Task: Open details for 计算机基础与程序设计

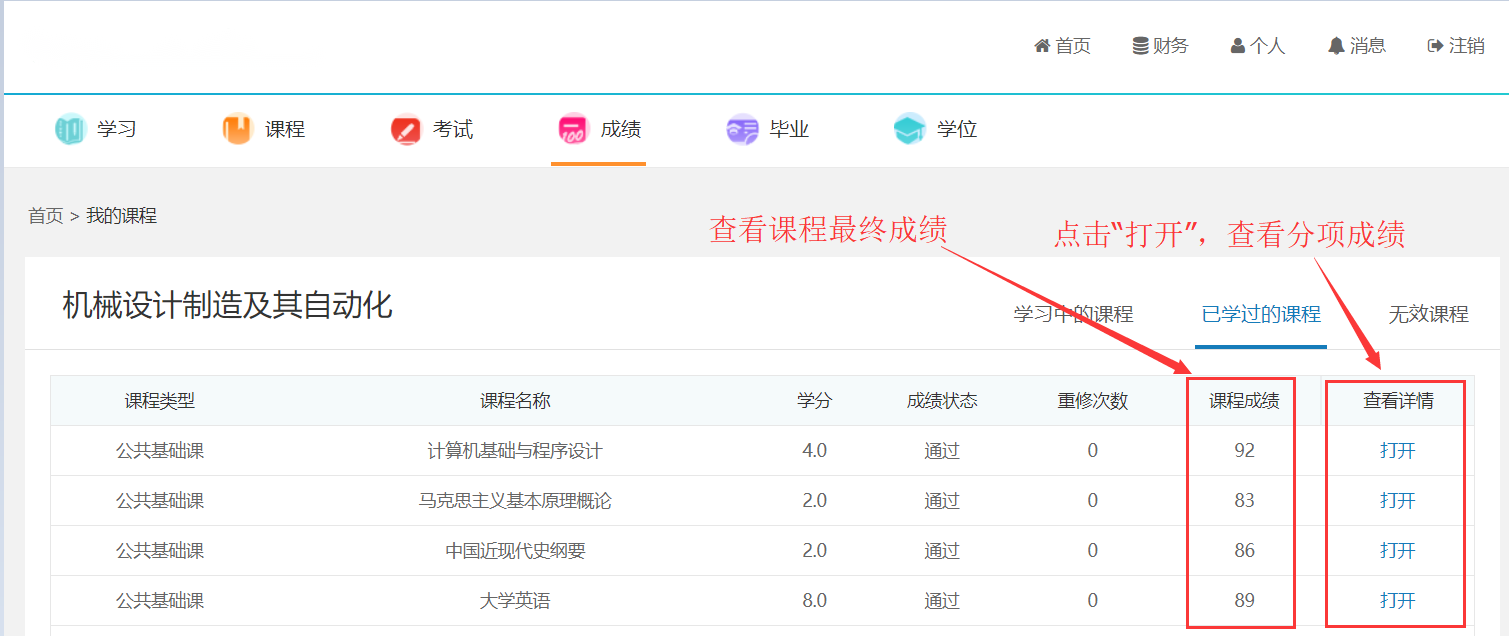Action: [1397, 451]
